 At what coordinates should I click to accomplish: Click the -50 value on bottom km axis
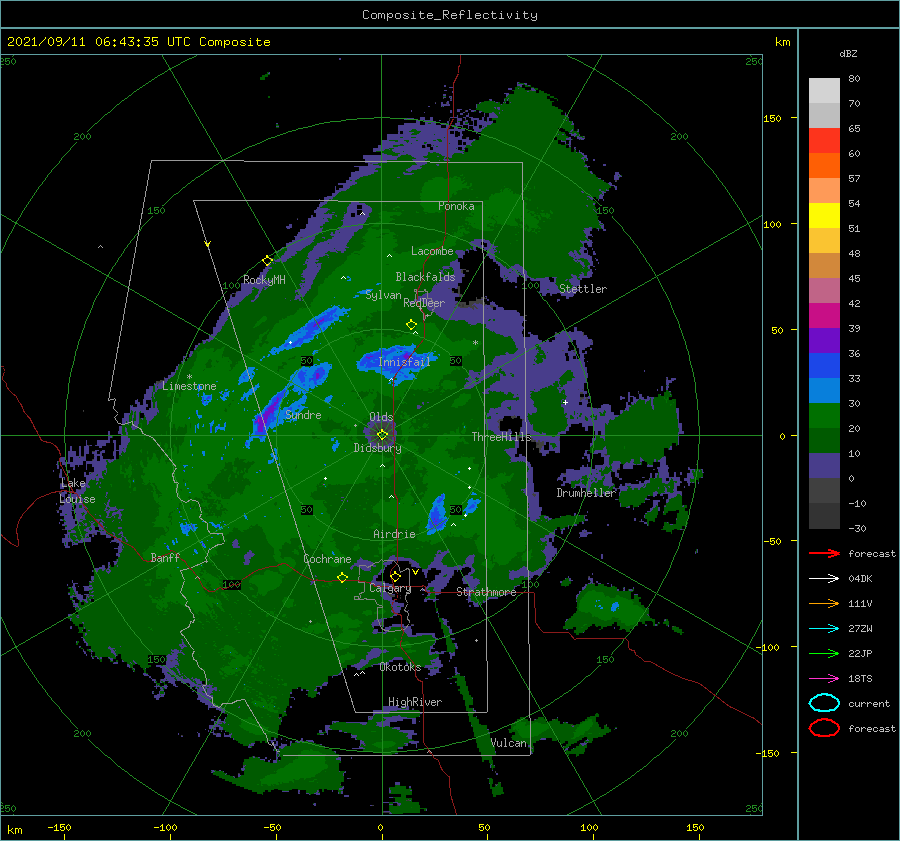(x=272, y=828)
